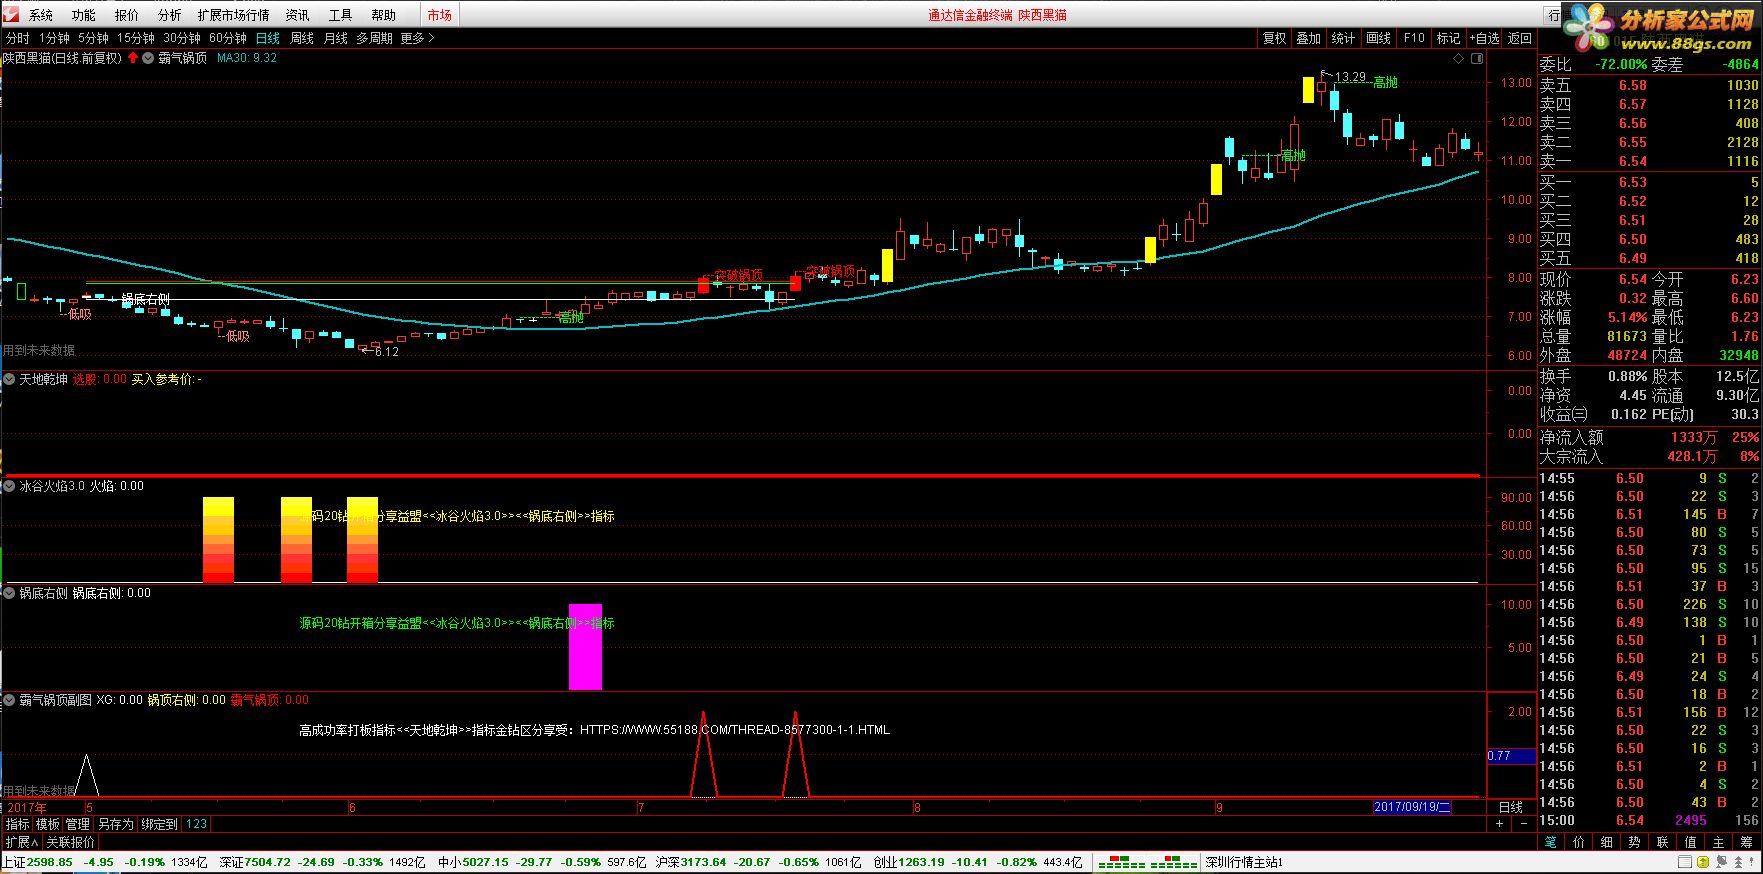This screenshot has height=874, width=1763.
Task: Collapse the 锅底右侧 indicator pane
Action: click(10, 593)
